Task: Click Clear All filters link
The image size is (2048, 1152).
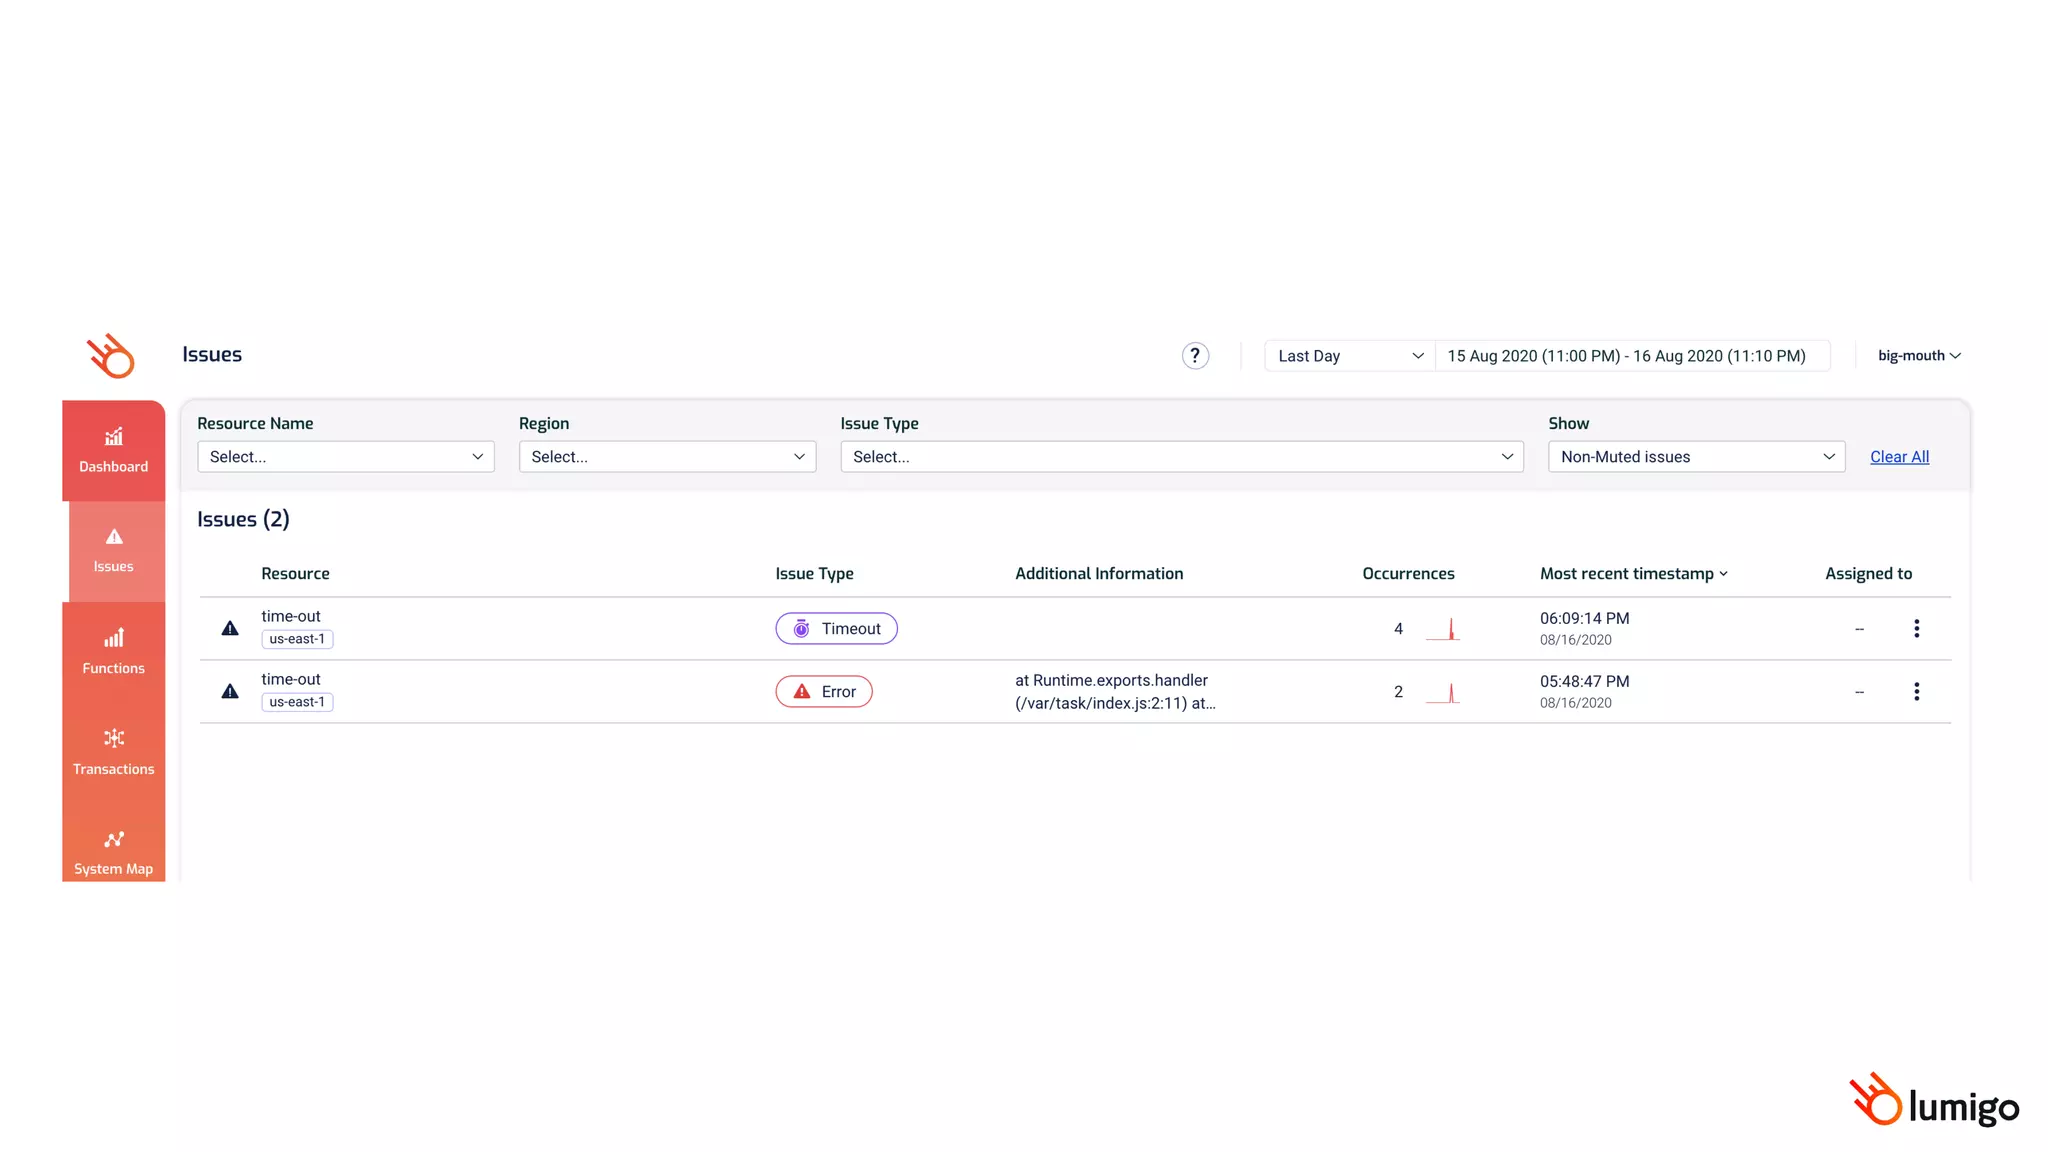Action: (1899, 457)
